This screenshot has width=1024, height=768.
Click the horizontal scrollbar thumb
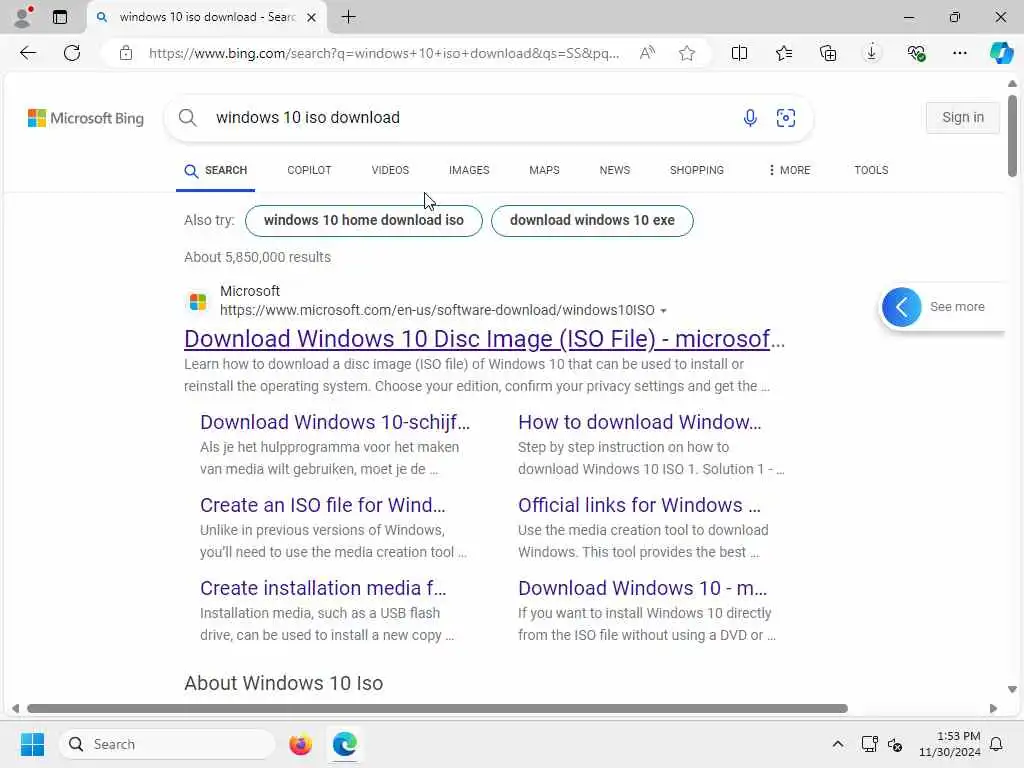438,709
